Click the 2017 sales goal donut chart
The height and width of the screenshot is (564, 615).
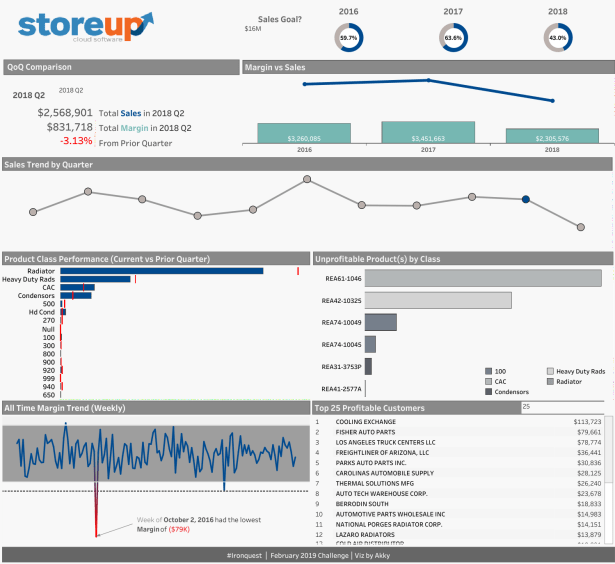tap(453, 37)
